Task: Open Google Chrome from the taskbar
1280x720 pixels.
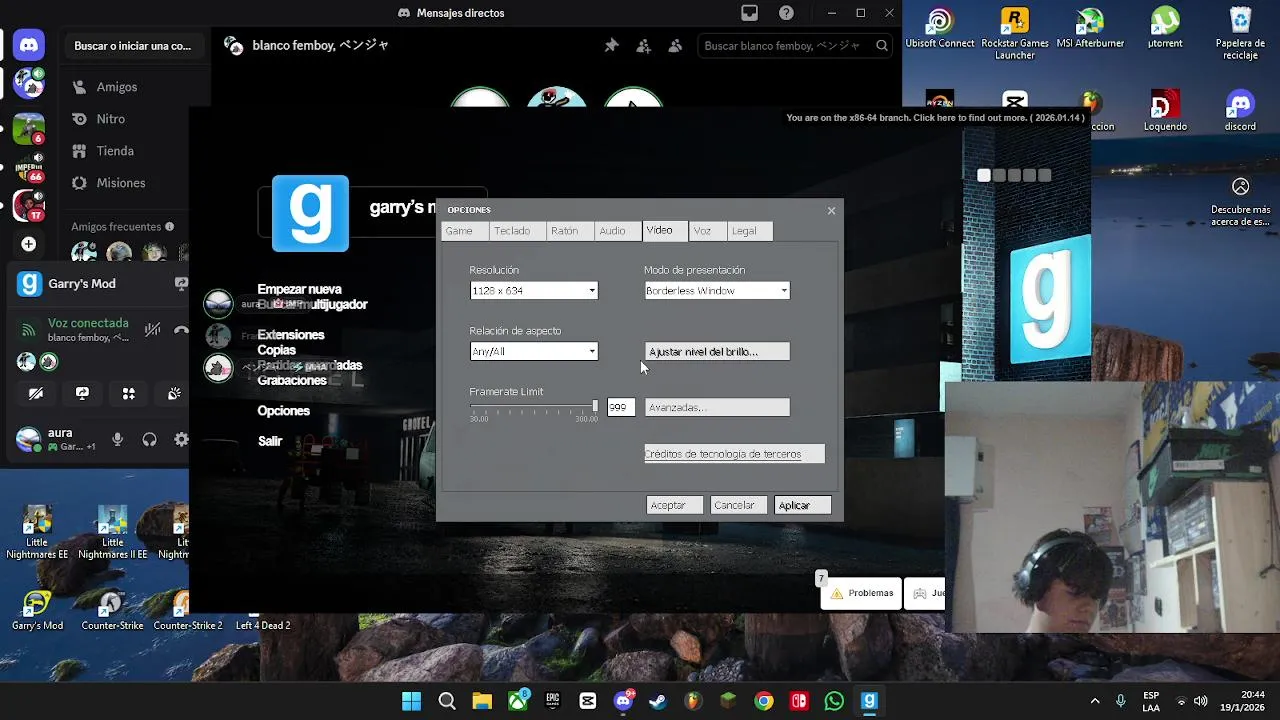Action: tap(764, 701)
